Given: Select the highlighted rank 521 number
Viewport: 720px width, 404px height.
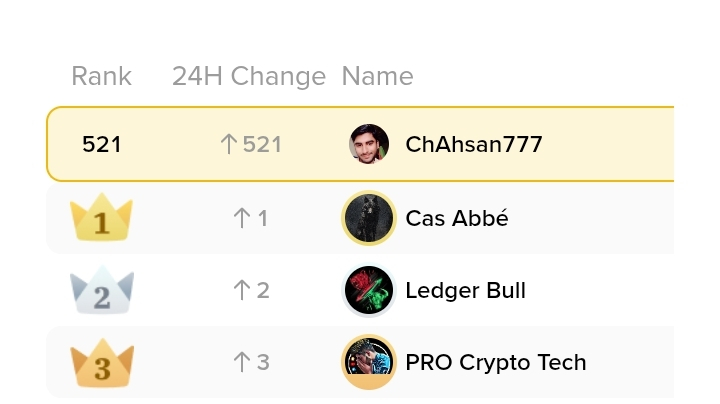Looking at the screenshot, I should pos(101,144).
